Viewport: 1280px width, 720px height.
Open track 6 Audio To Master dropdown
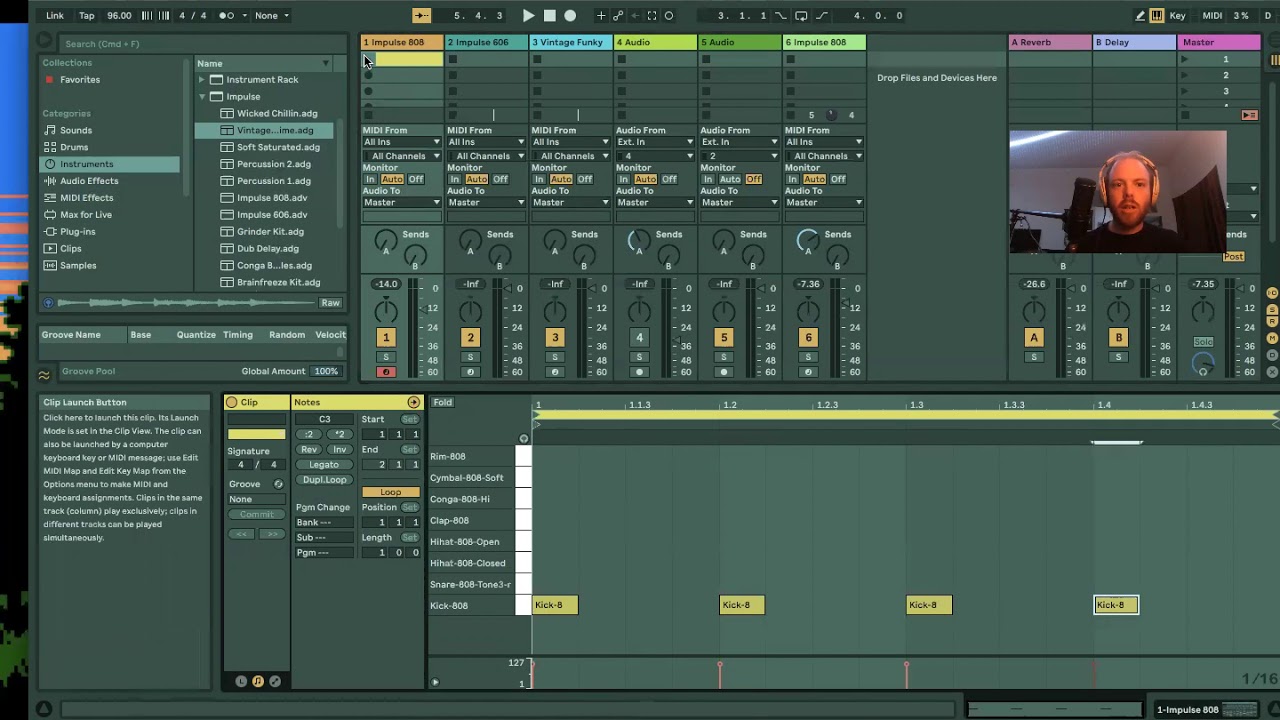pyautogui.click(x=824, y=203)
